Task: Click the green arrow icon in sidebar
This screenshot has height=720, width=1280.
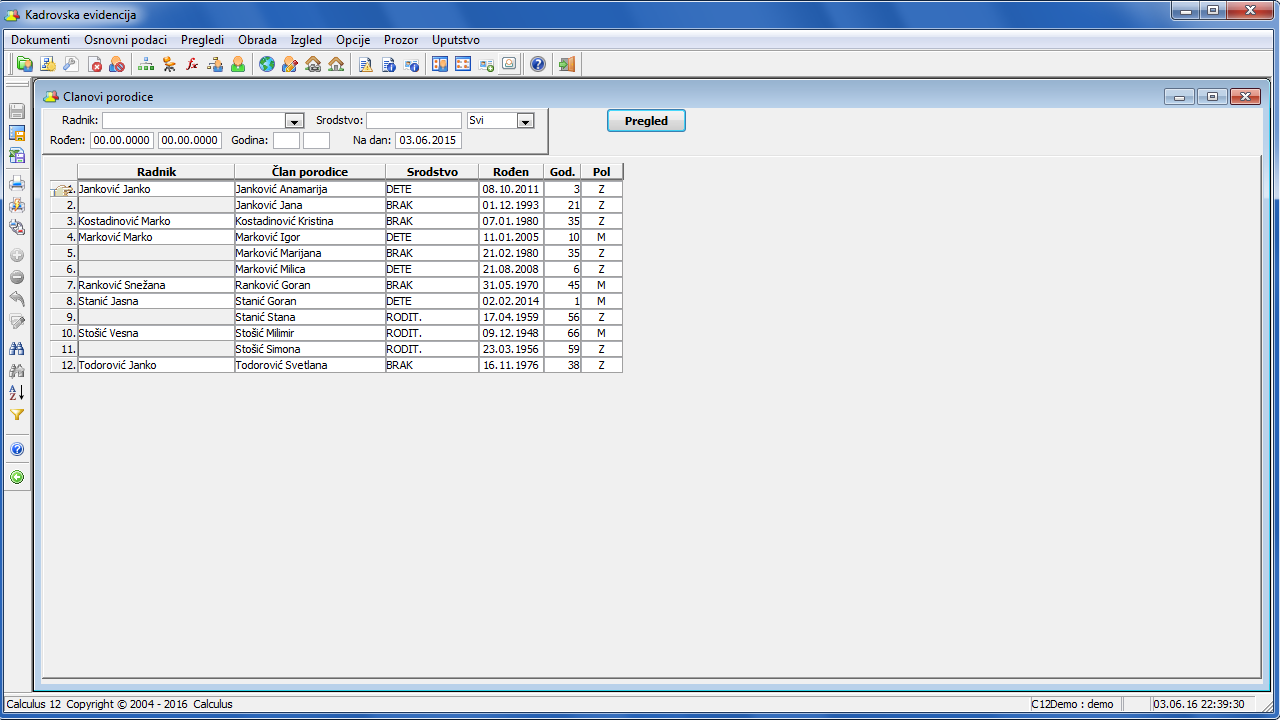Action: point(17,477)
